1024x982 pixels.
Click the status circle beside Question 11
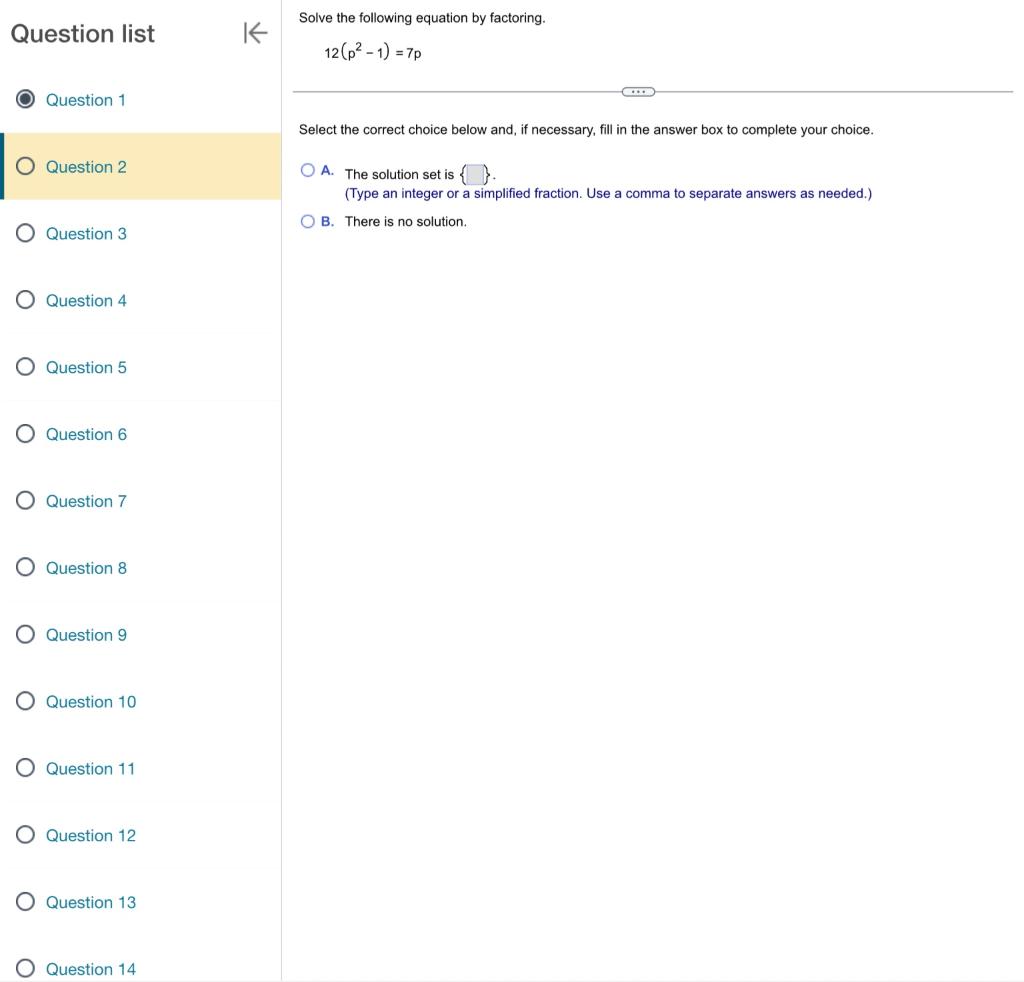coord(23,767)
